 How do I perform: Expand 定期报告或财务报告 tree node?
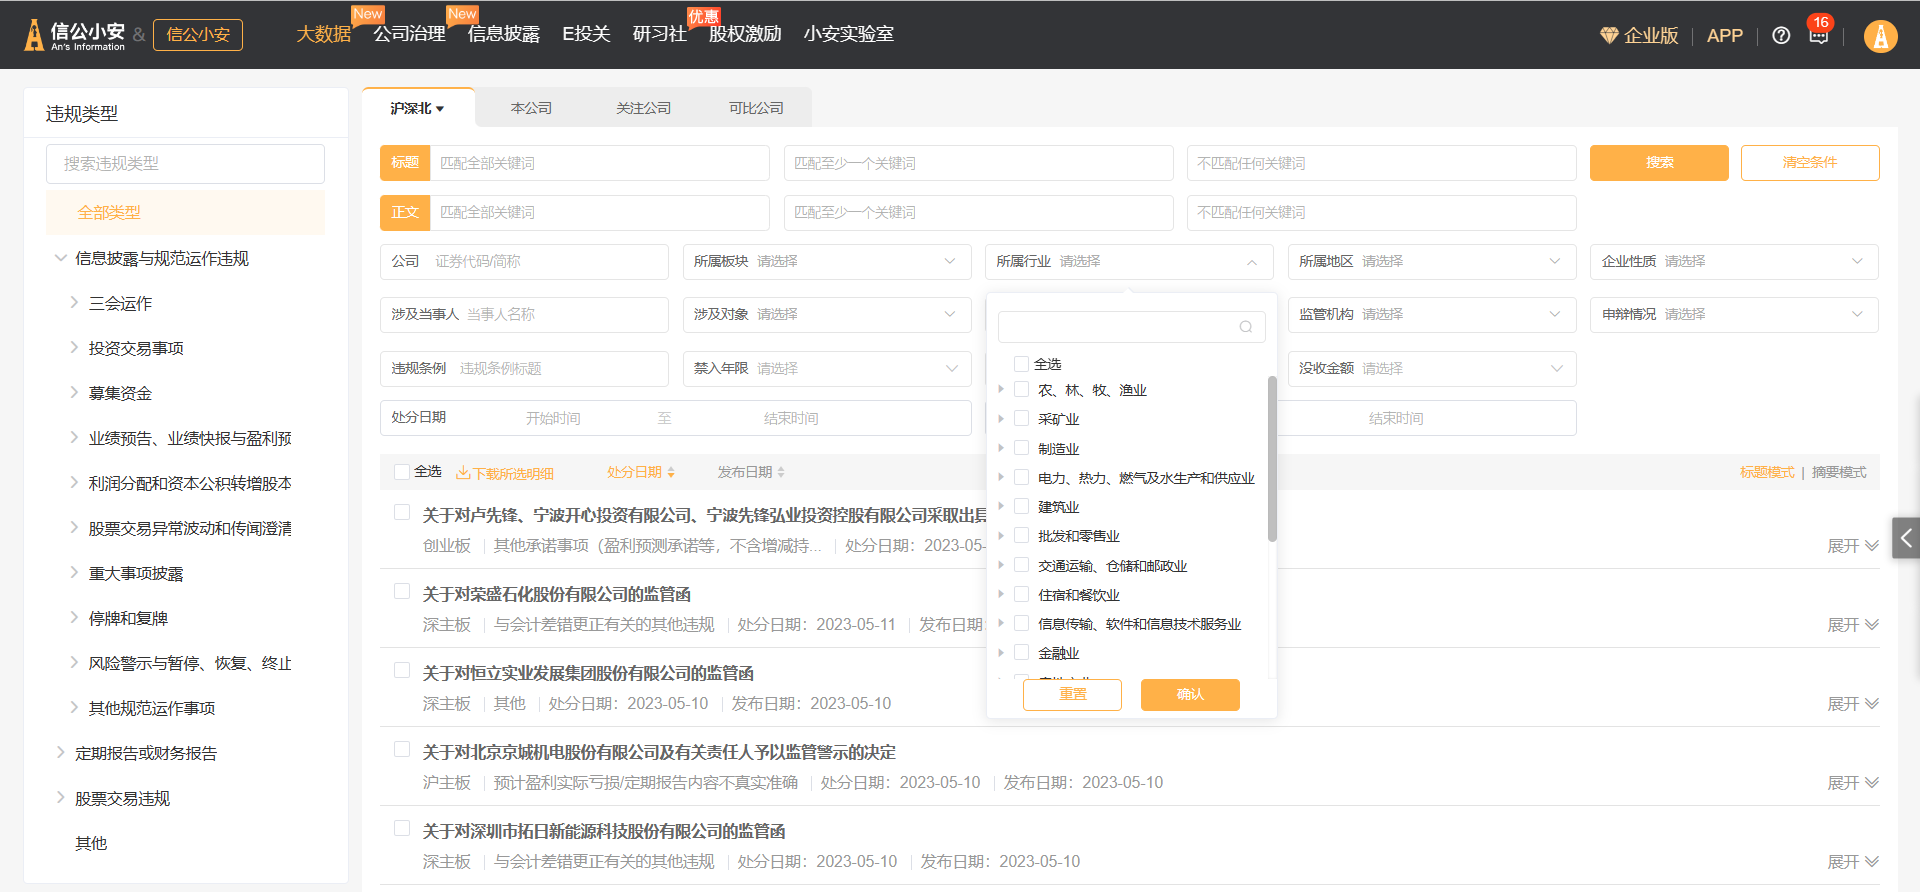(x=60, y=752)
